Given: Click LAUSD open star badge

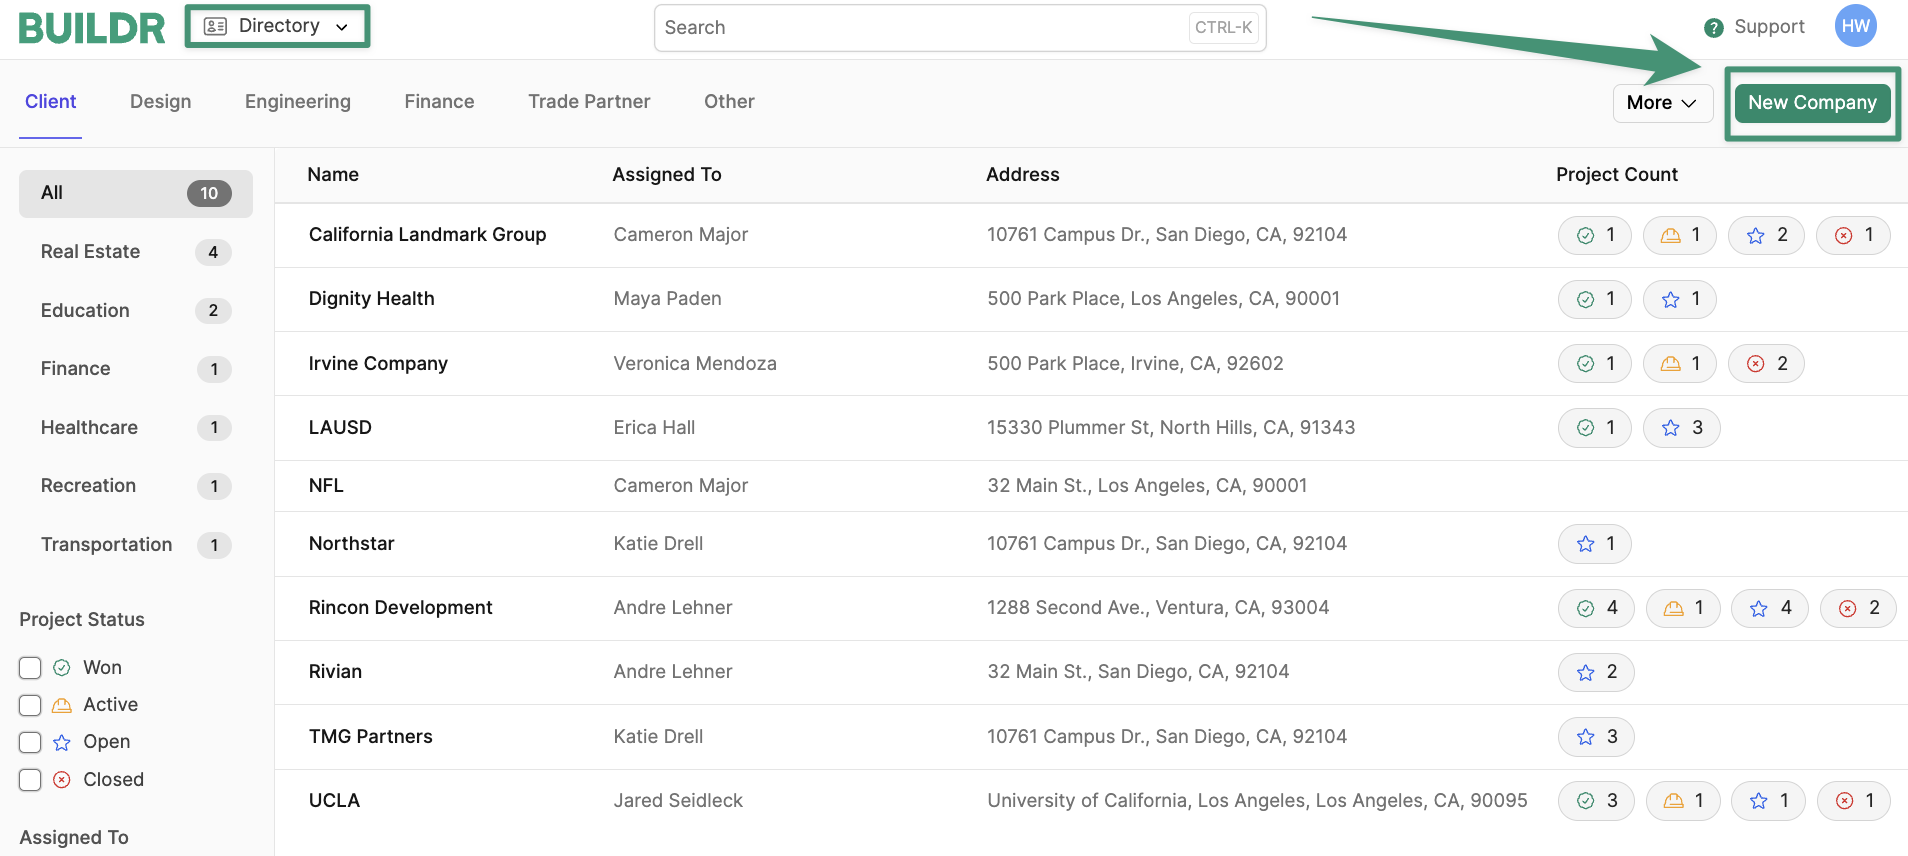Looking at the screenshot, I should pyautogui.click(x=1682, y=428).
